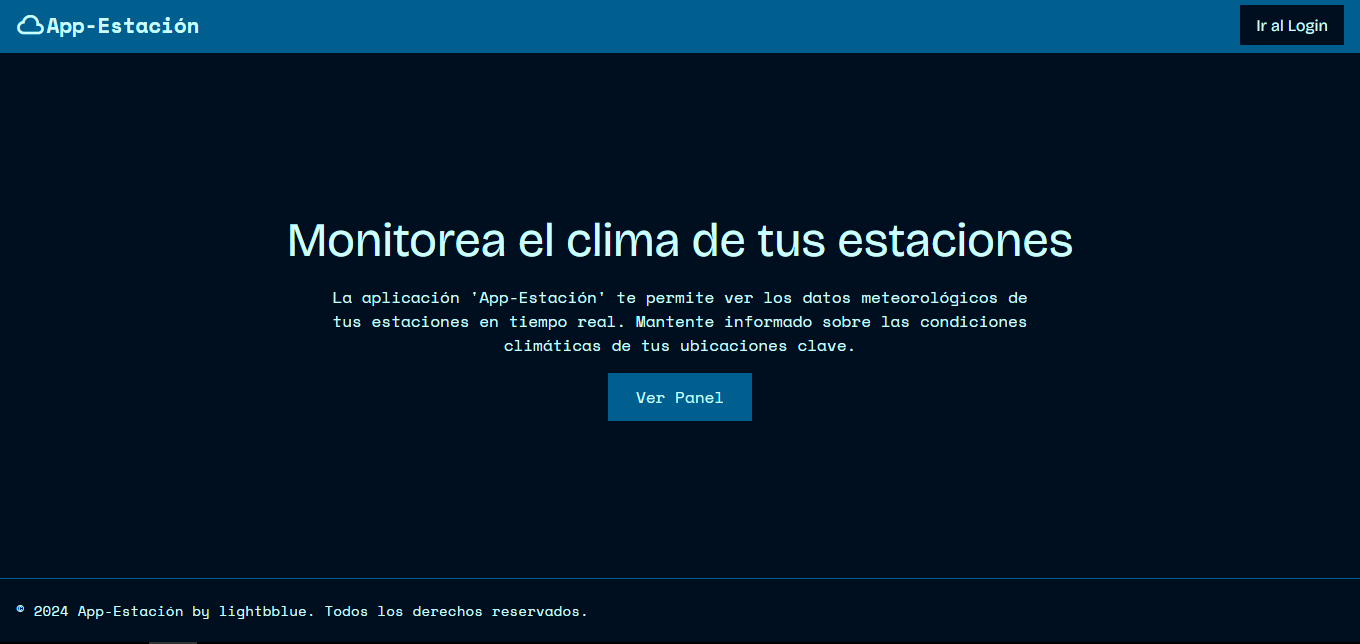Click the '© 2024 App-Estación by lightbblue' footer text
The width and height of the screenshot is (1360, 644).
302,611
